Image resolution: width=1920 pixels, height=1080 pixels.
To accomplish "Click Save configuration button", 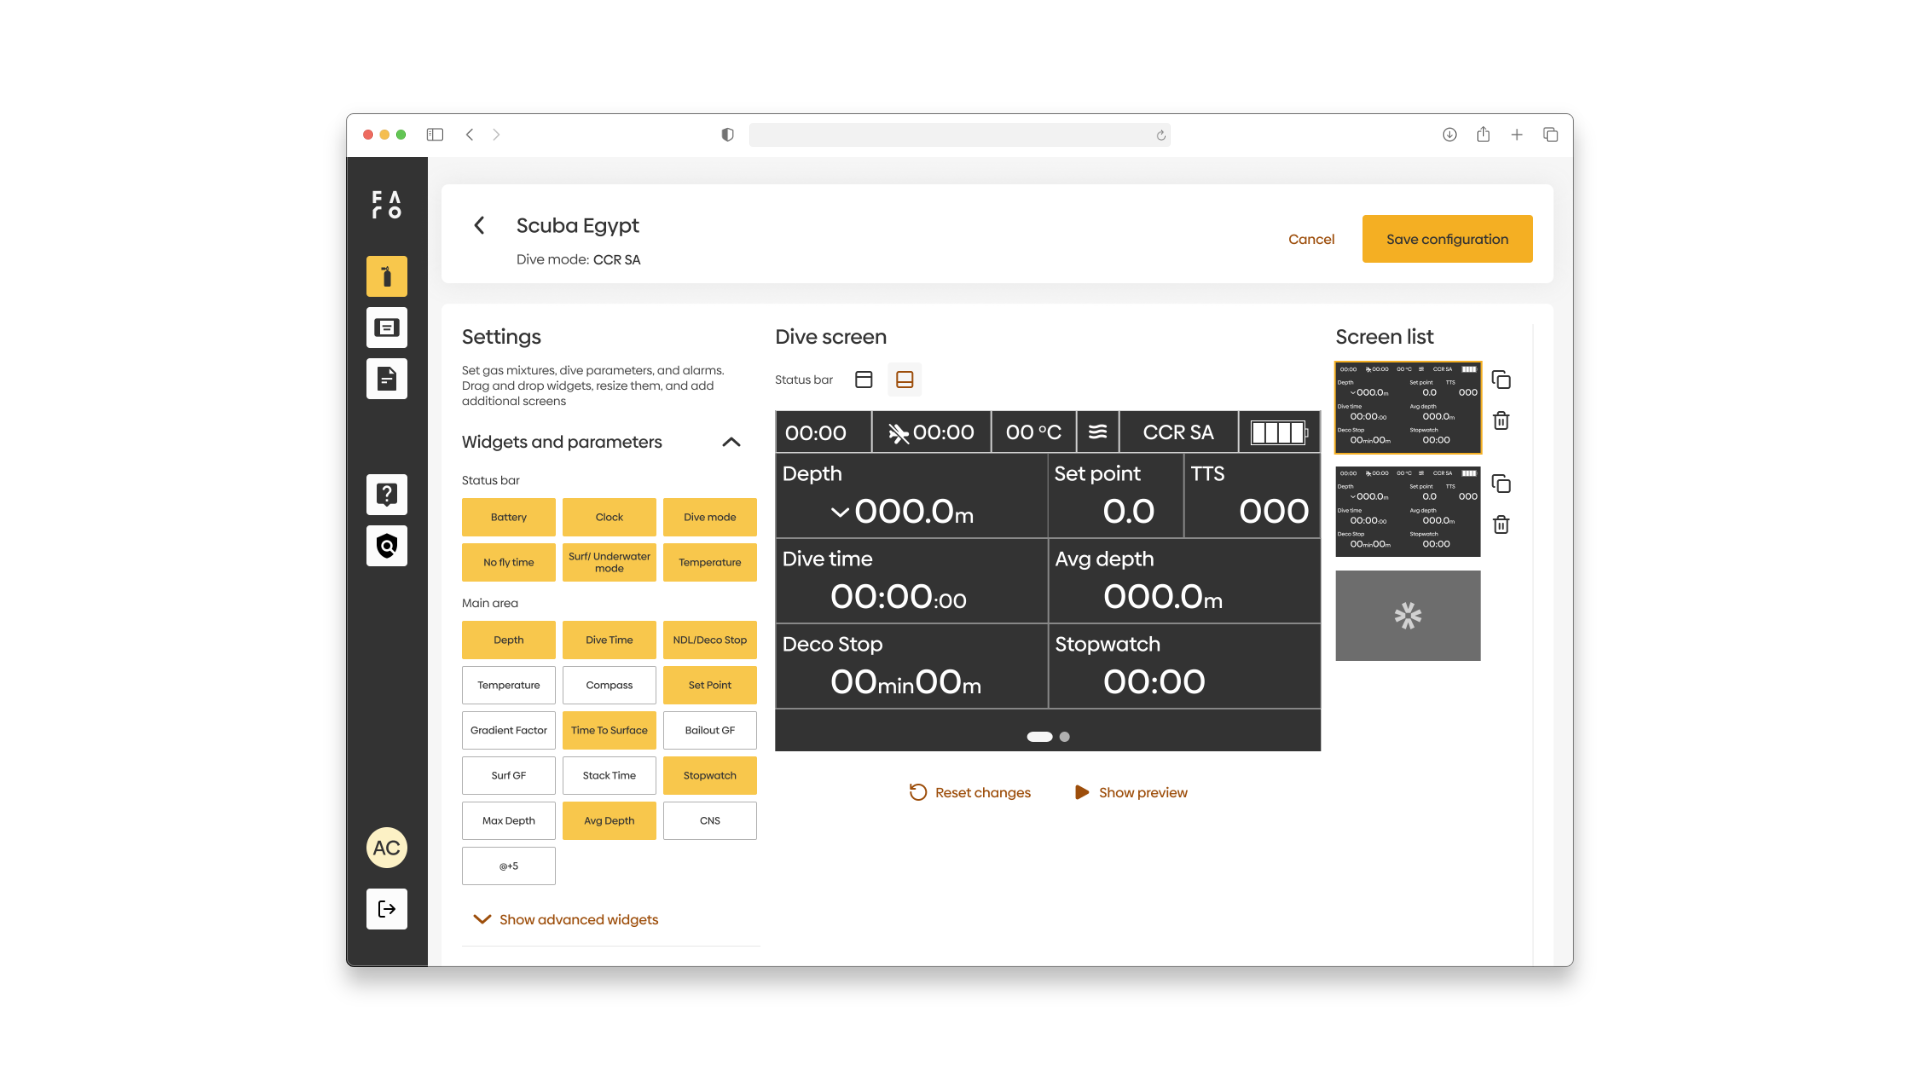I will pos(1446,239).
